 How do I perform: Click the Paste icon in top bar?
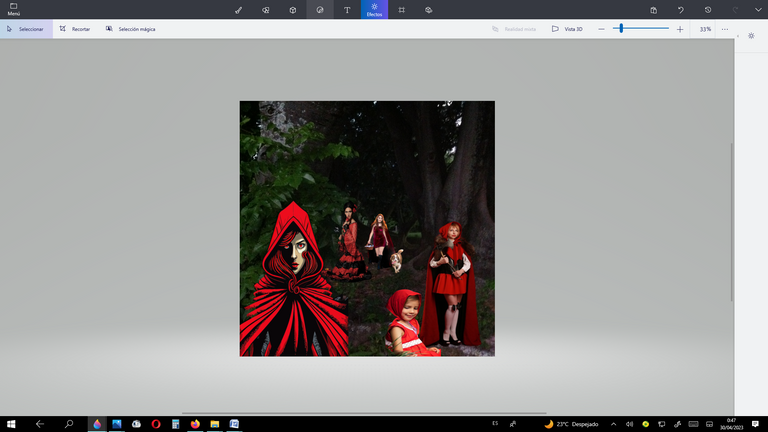[653, 10]
